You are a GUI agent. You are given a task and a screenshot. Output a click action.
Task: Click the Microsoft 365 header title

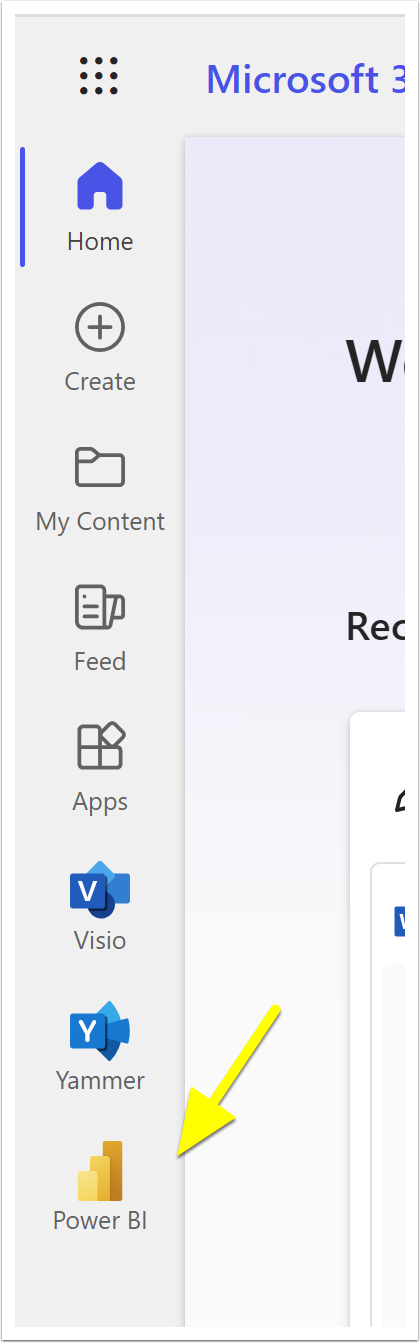pos(292,78)
